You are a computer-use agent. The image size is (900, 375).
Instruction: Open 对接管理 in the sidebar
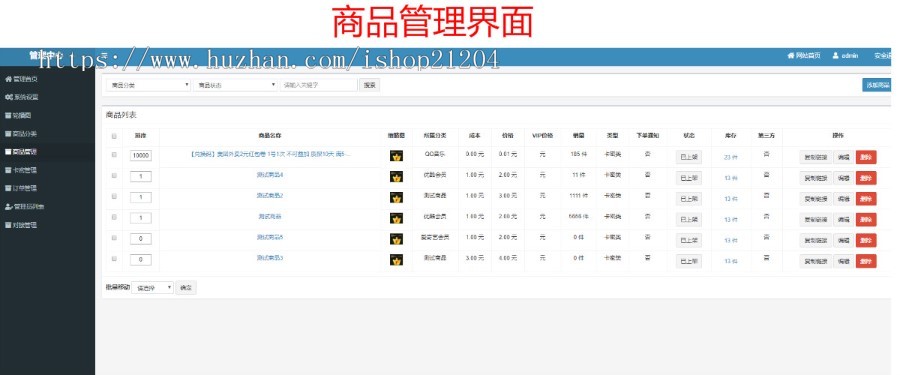(21, 225)
